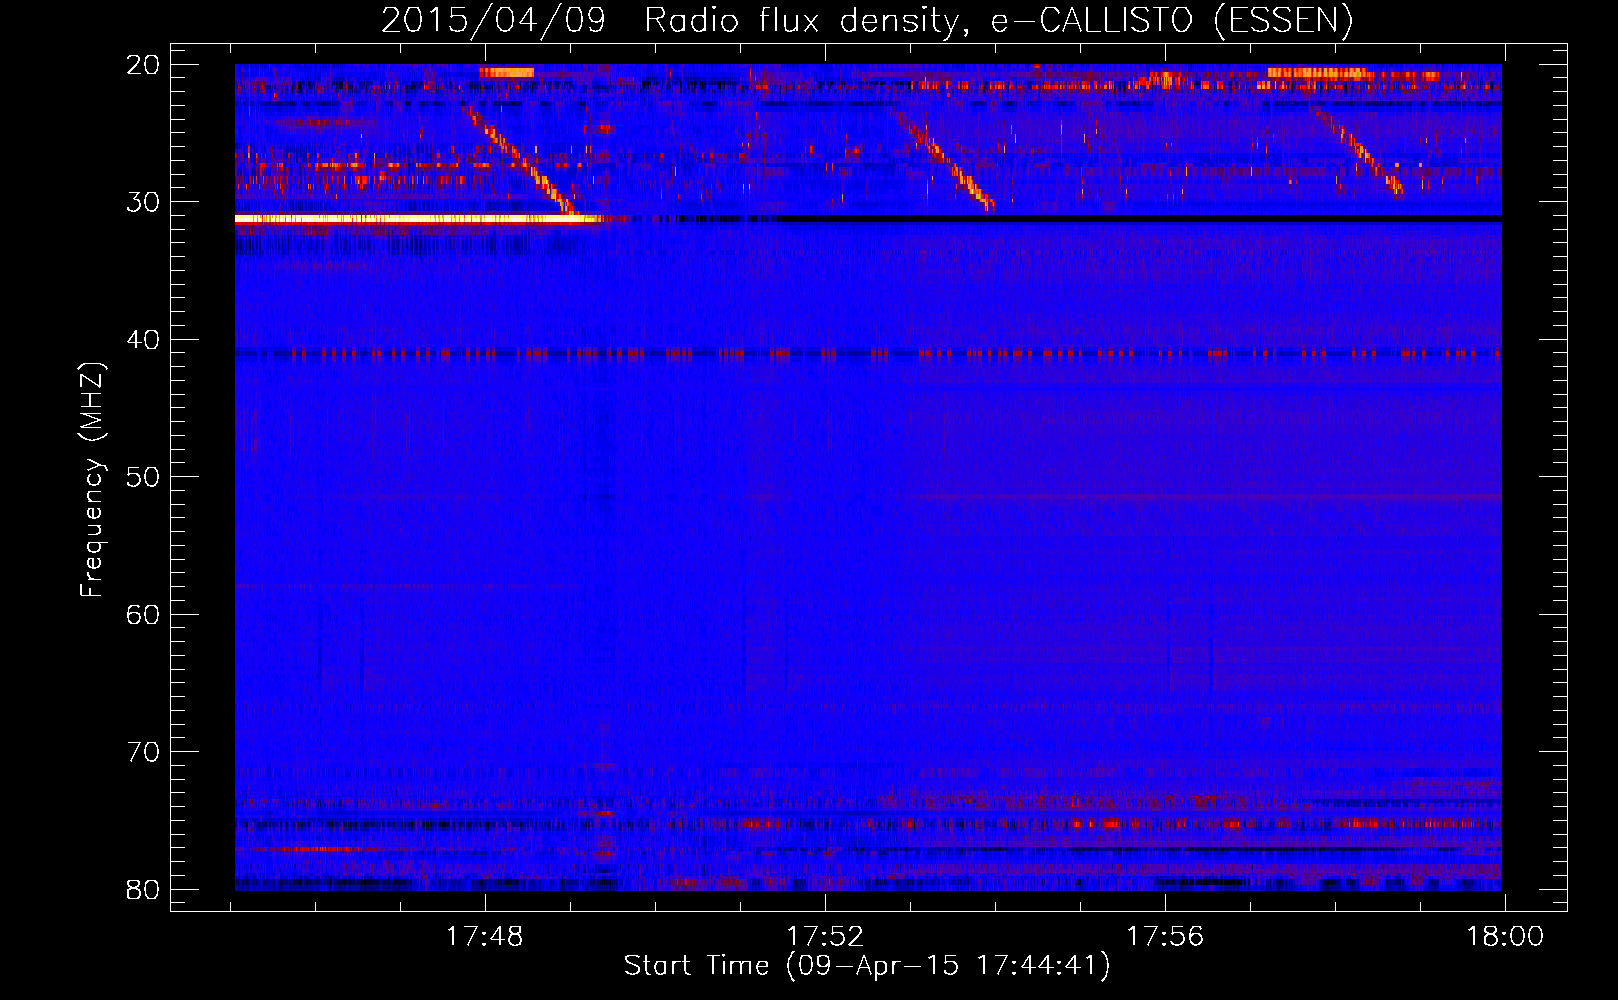Click the first drifting burst near 17:48
Image resolution: width=1618 pixels, height=1000 pixels.
point(520,158)
